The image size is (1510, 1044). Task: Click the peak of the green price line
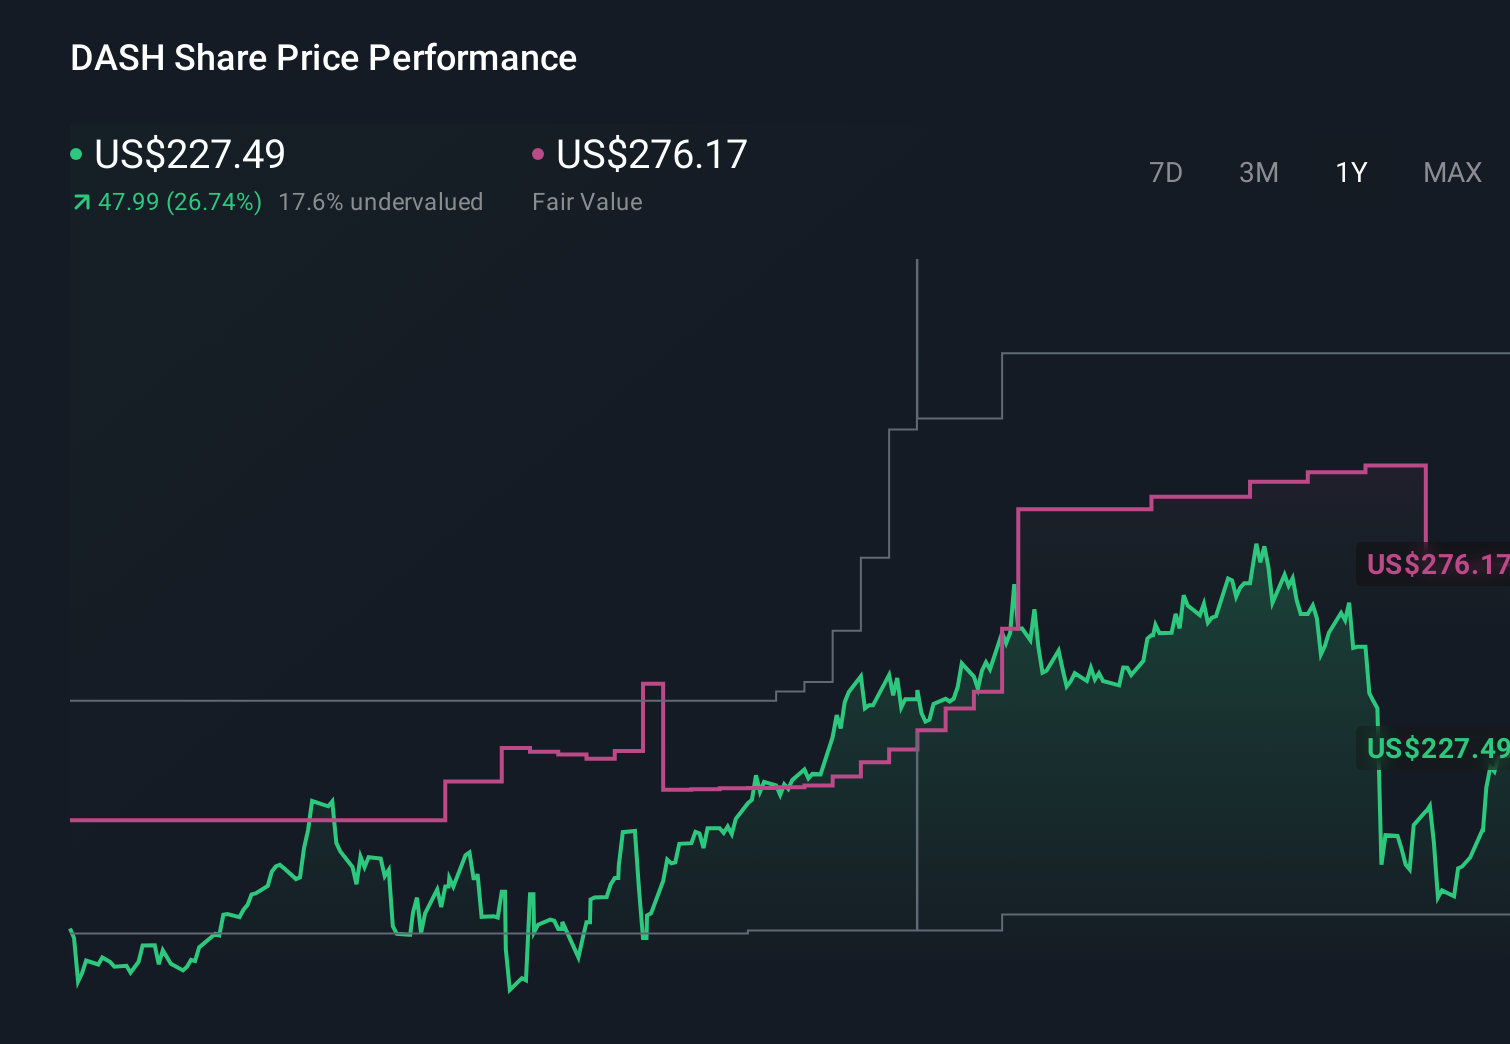(x=1258, y=545)
